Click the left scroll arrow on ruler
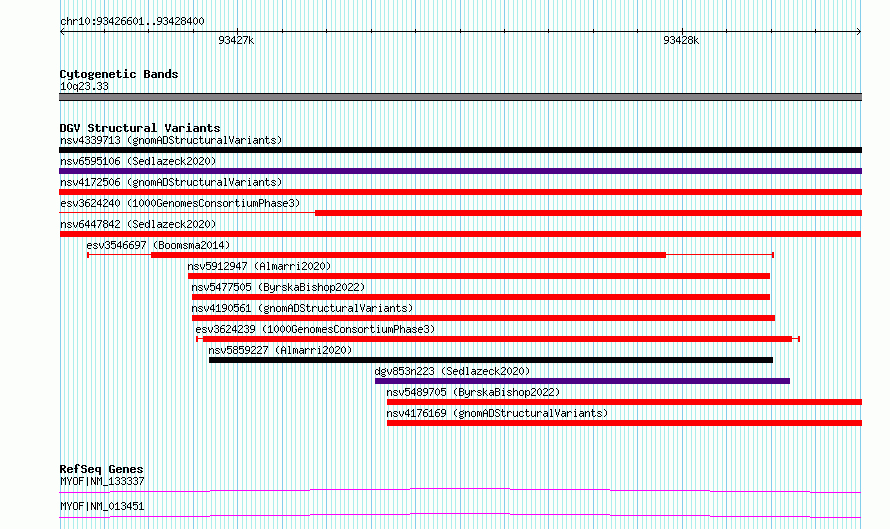This screenshot has height=529, width=890. [x=62, y=32]
